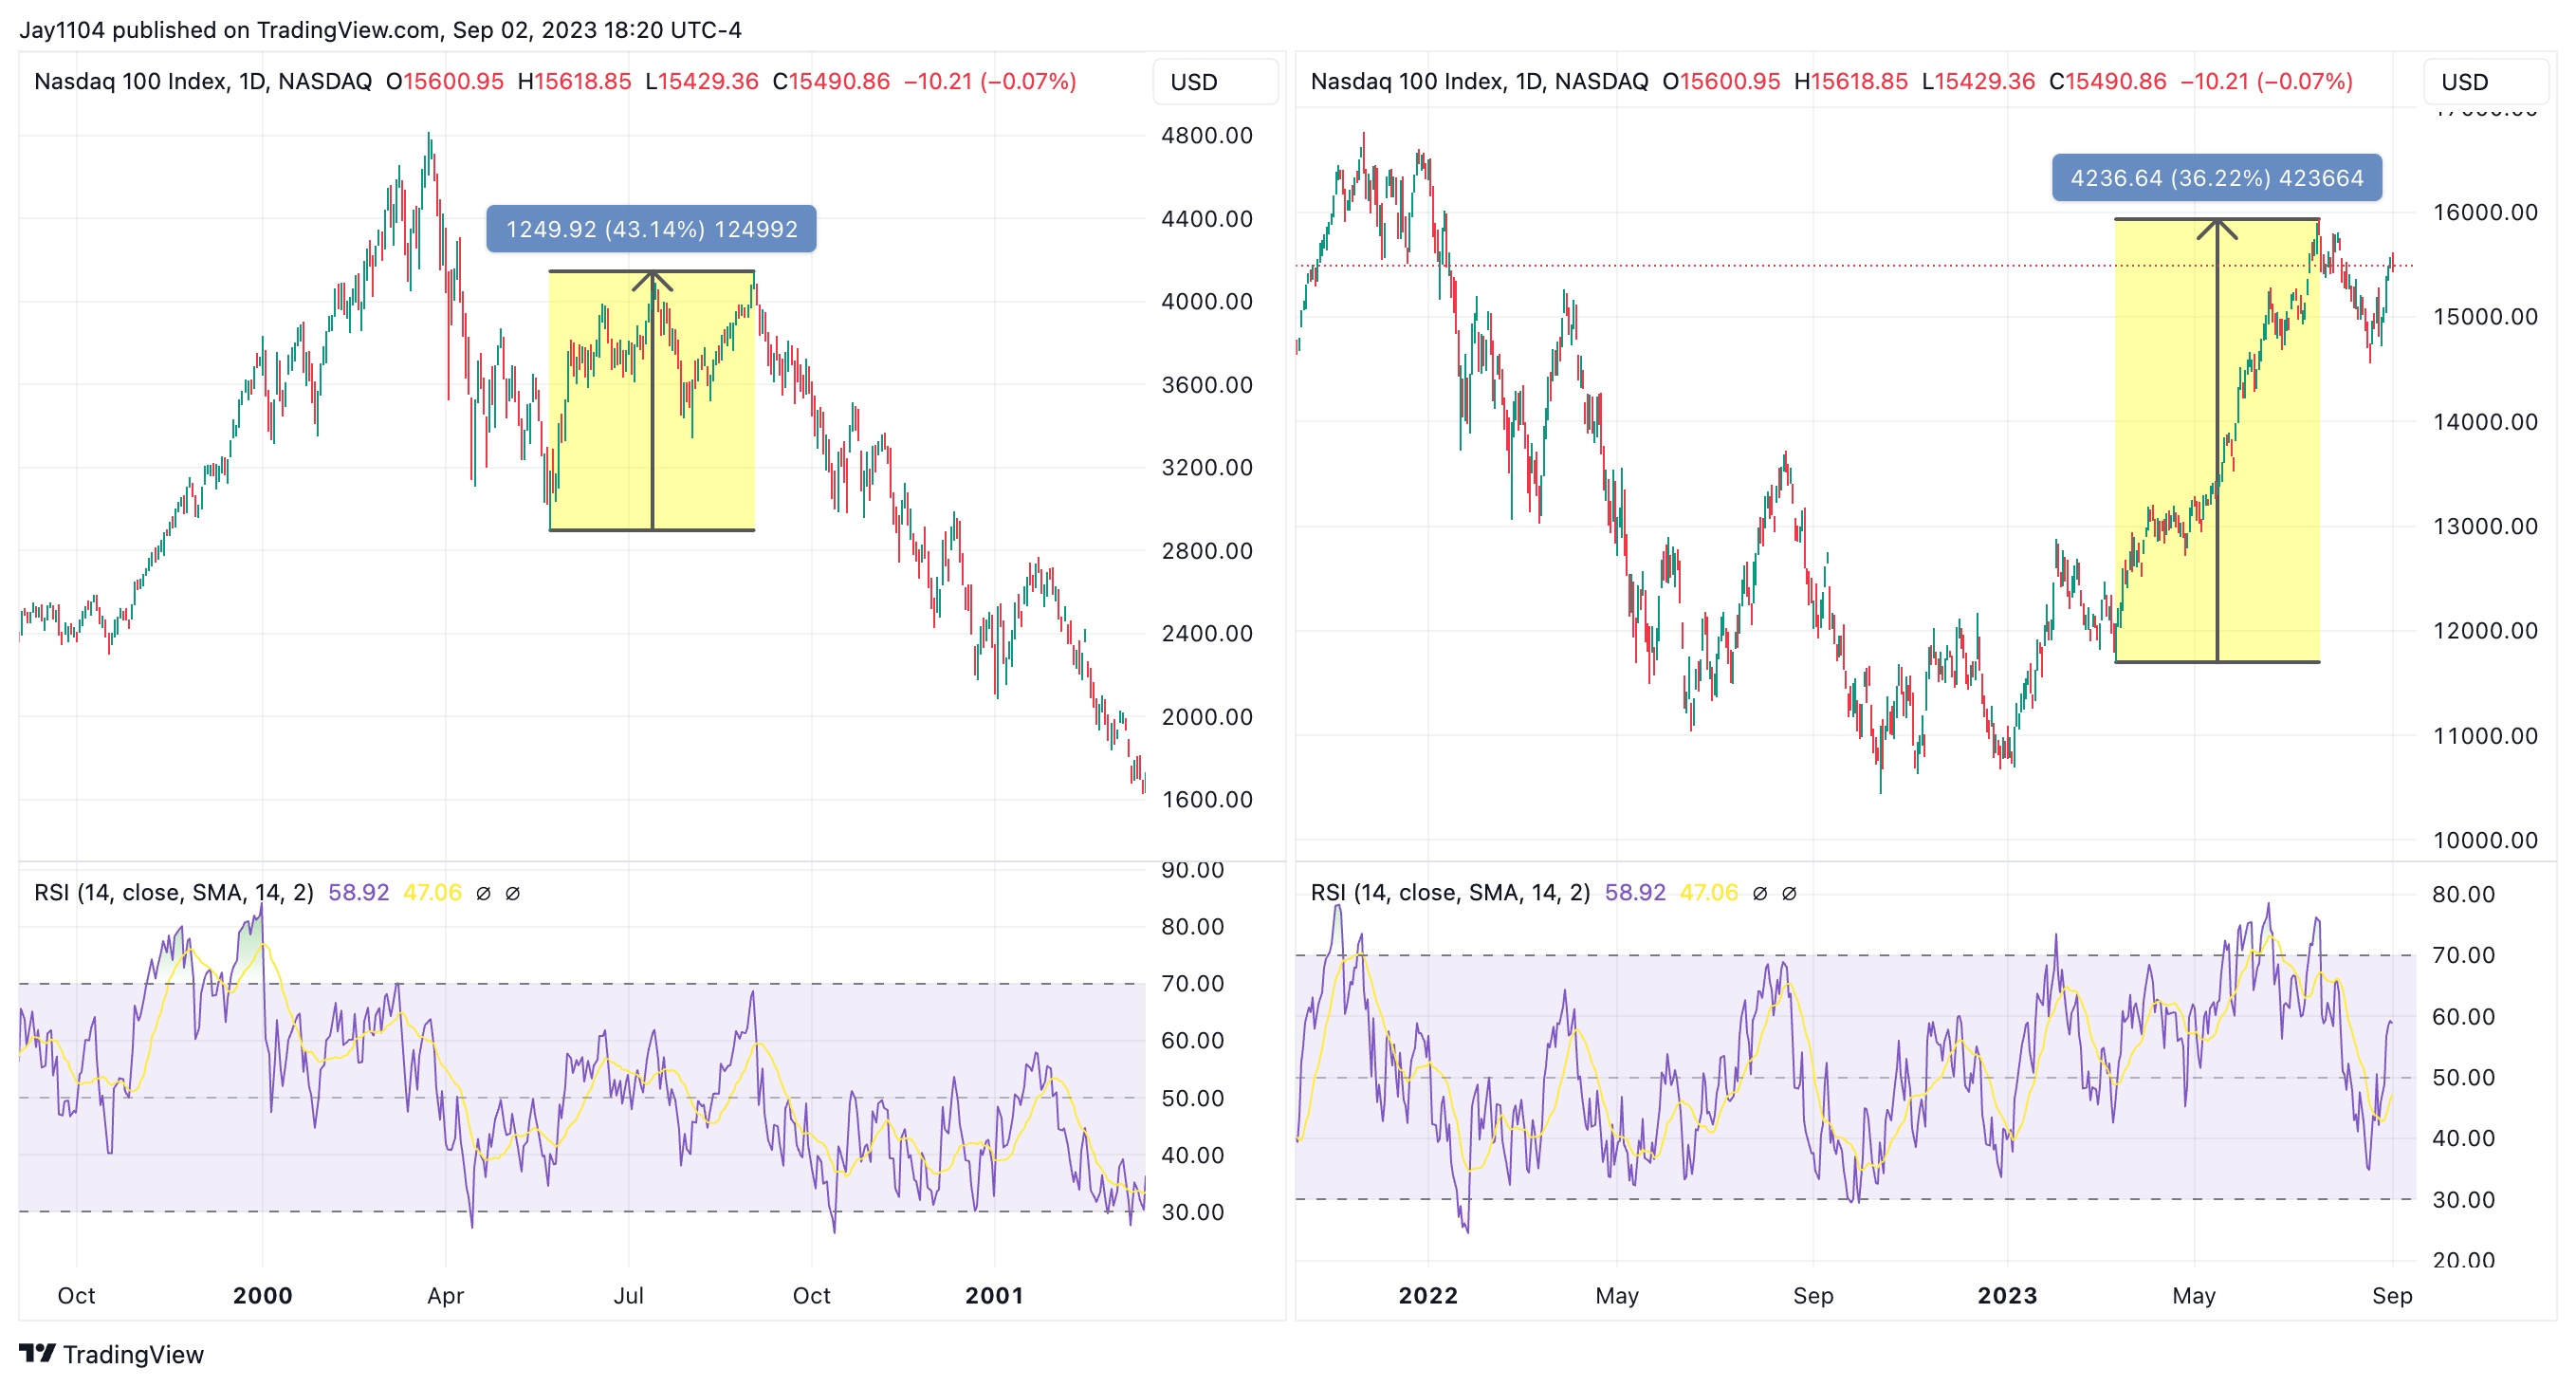
Task: Click the Jay1104 published on TradingView.com header
Action: (380, 29)
